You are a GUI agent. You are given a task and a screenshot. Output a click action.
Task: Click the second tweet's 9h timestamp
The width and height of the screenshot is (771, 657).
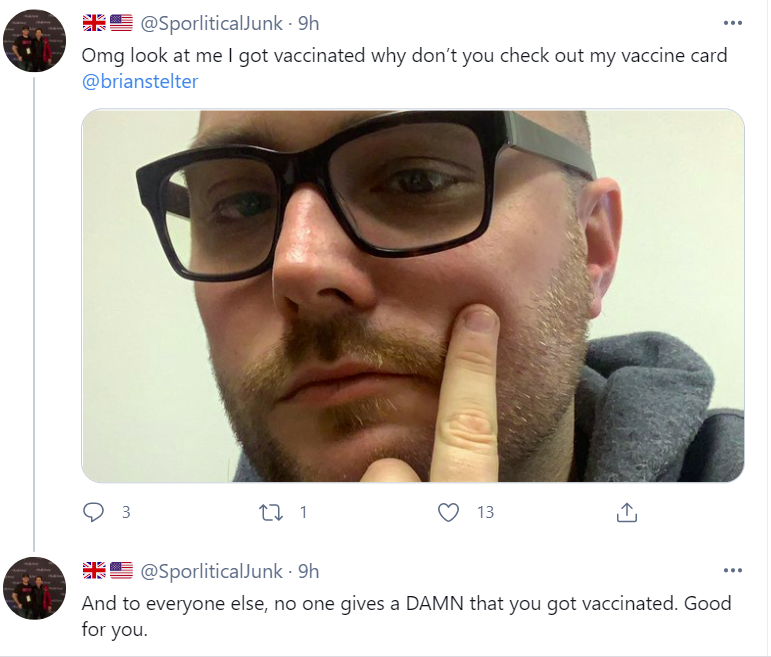[308, 571]
